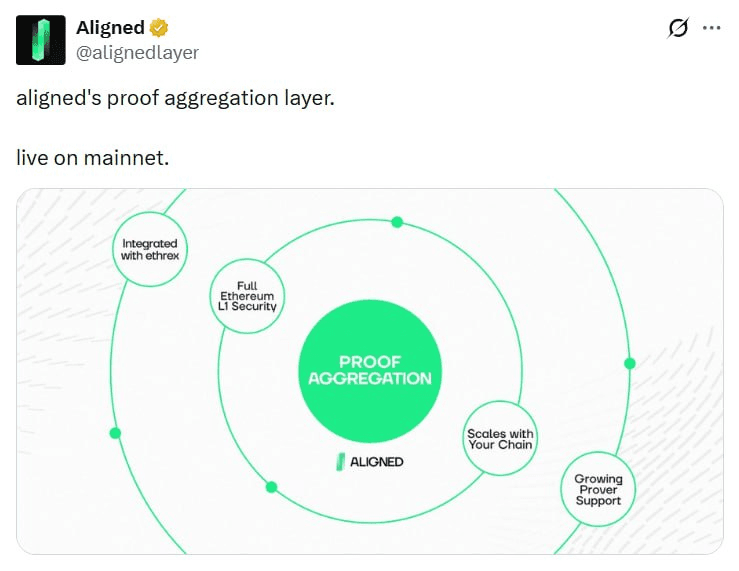The width and height of the screenshot is (739, 571).
Task: Open the three-dot more options menu
Action: click(x=711, y=28)
